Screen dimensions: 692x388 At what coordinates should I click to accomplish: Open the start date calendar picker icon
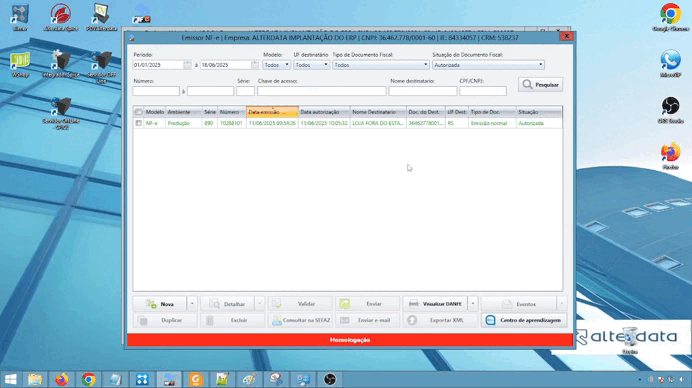pos(188,65)
